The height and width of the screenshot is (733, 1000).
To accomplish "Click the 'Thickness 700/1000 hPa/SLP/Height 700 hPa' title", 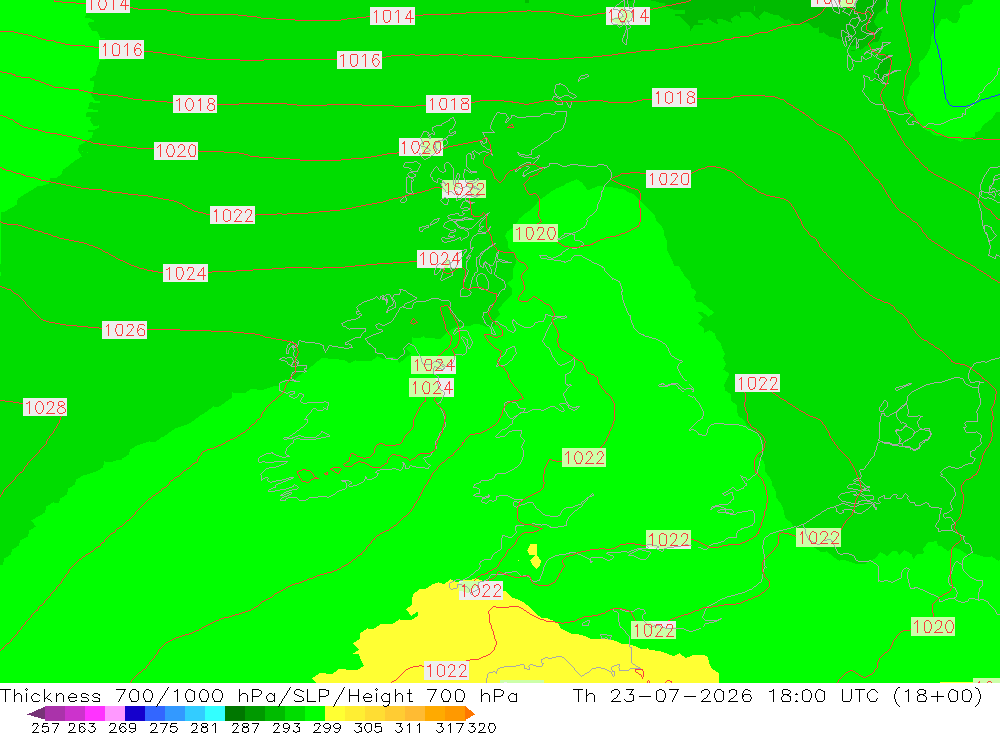I will click(x=259, y=695).
